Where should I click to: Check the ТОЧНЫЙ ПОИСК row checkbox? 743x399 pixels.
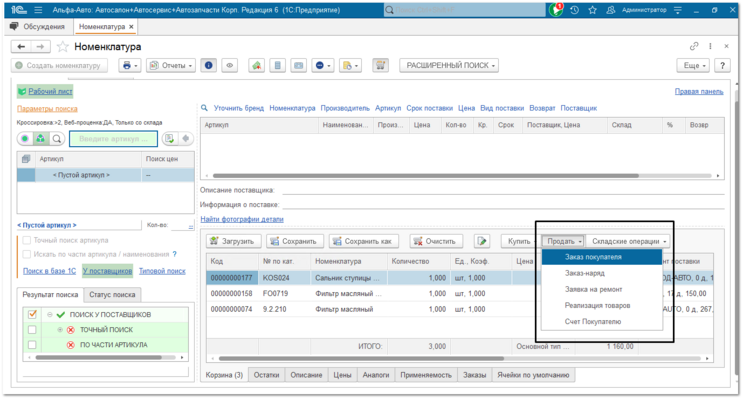click(32, 329)
